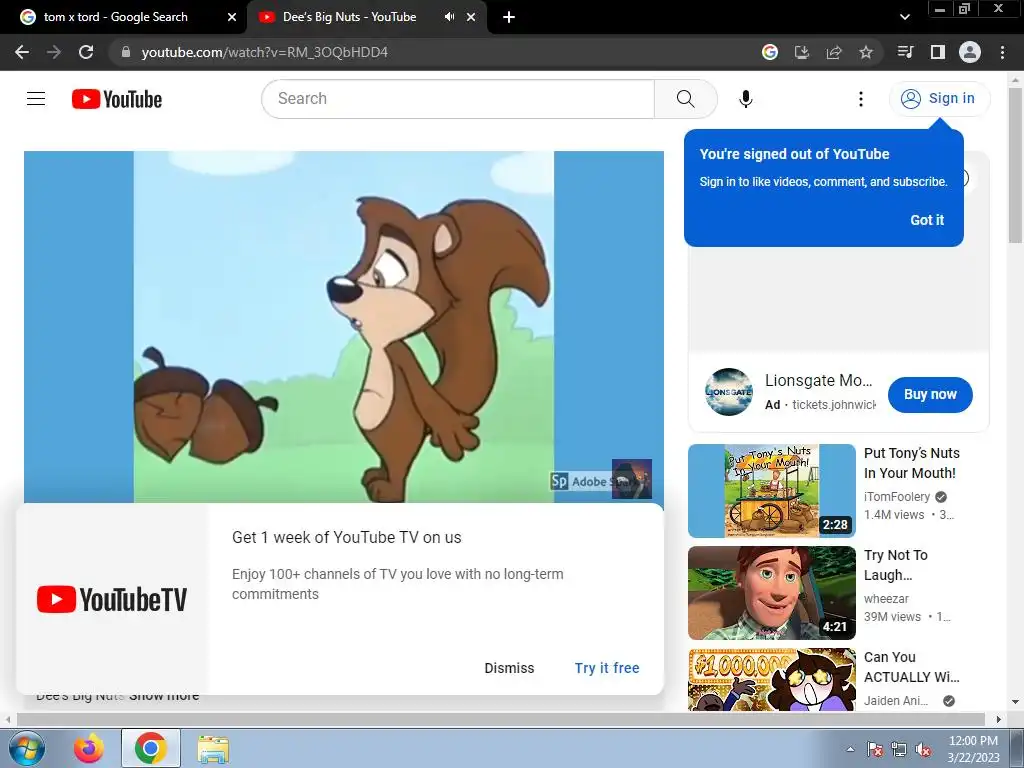Viewport: 1024px width, 768px height.
Task: Click the search magnifier button
Action: [686, 99]
